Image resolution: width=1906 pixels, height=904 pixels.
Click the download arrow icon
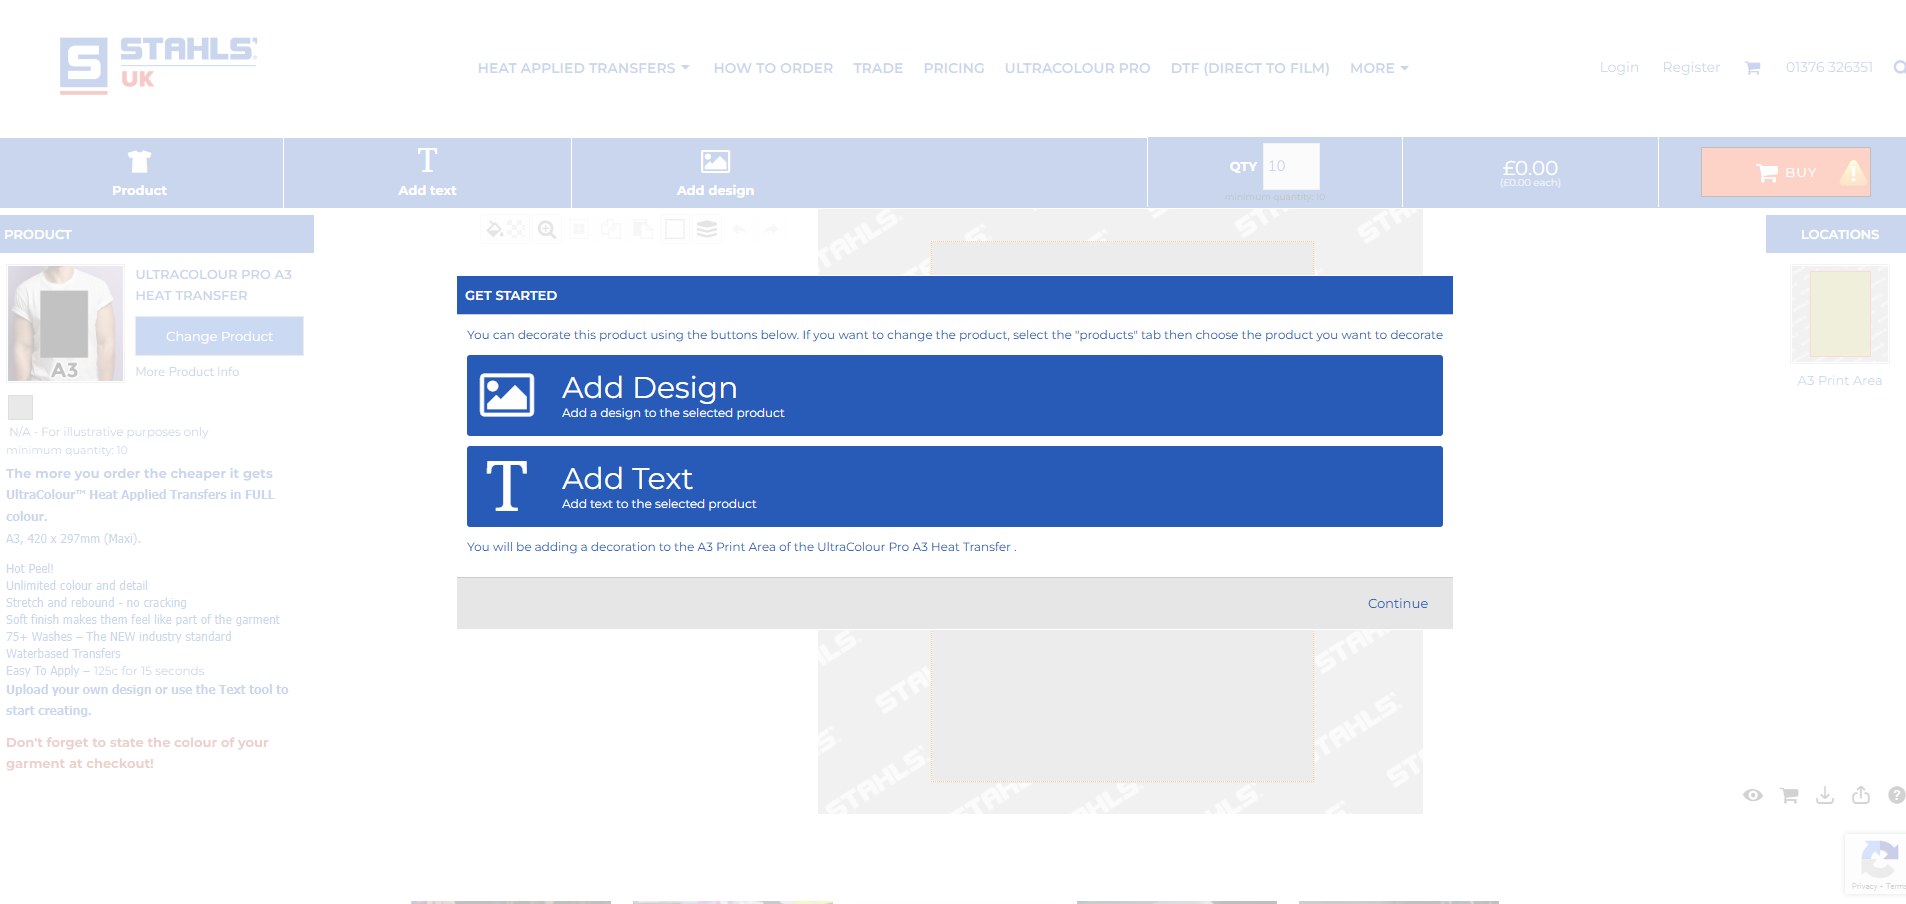coord(1825,795)
